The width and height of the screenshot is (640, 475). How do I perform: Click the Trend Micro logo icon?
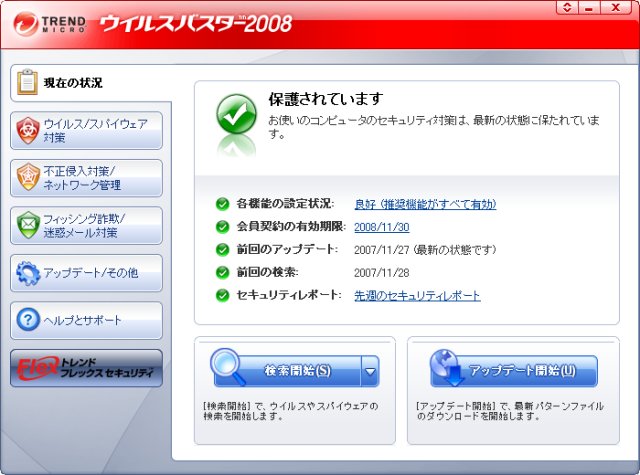pos(25,24)
